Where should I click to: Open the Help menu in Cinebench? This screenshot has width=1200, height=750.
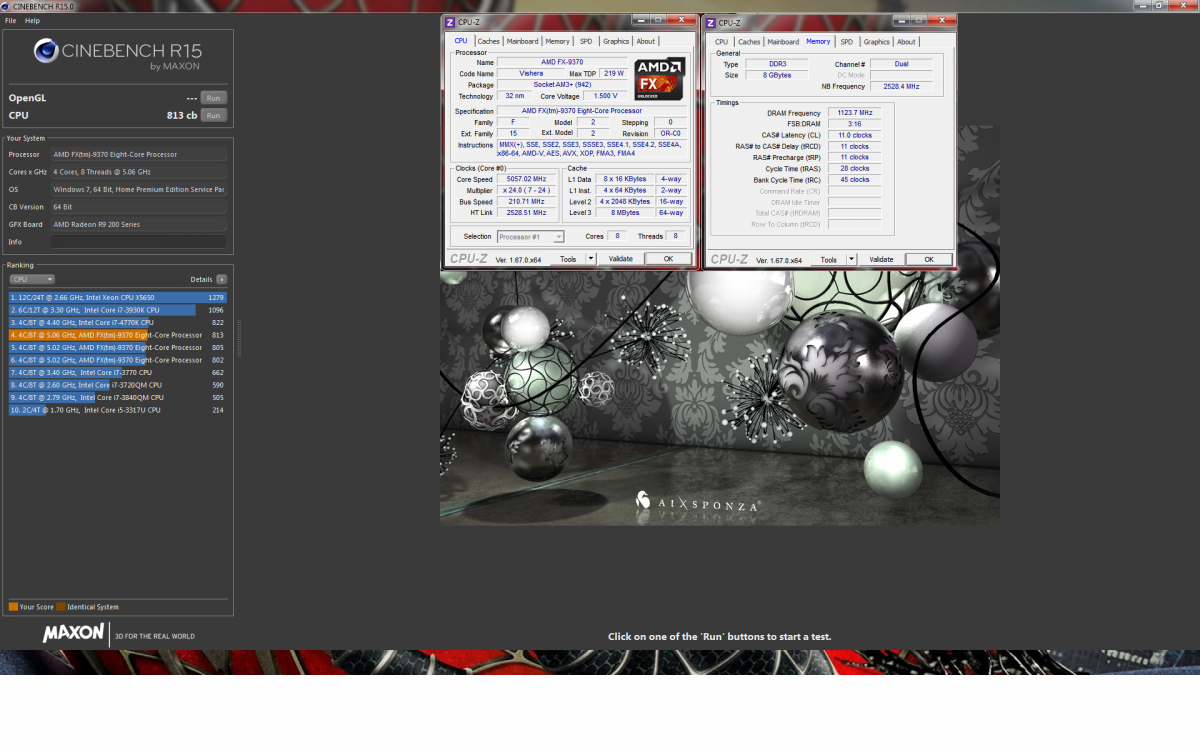[x=33, y=20]
